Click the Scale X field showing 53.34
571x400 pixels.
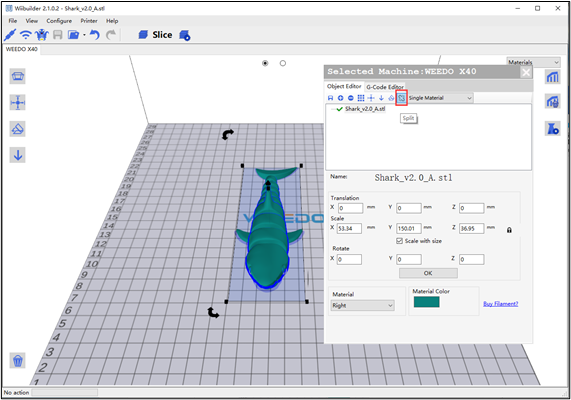(349, 228)
